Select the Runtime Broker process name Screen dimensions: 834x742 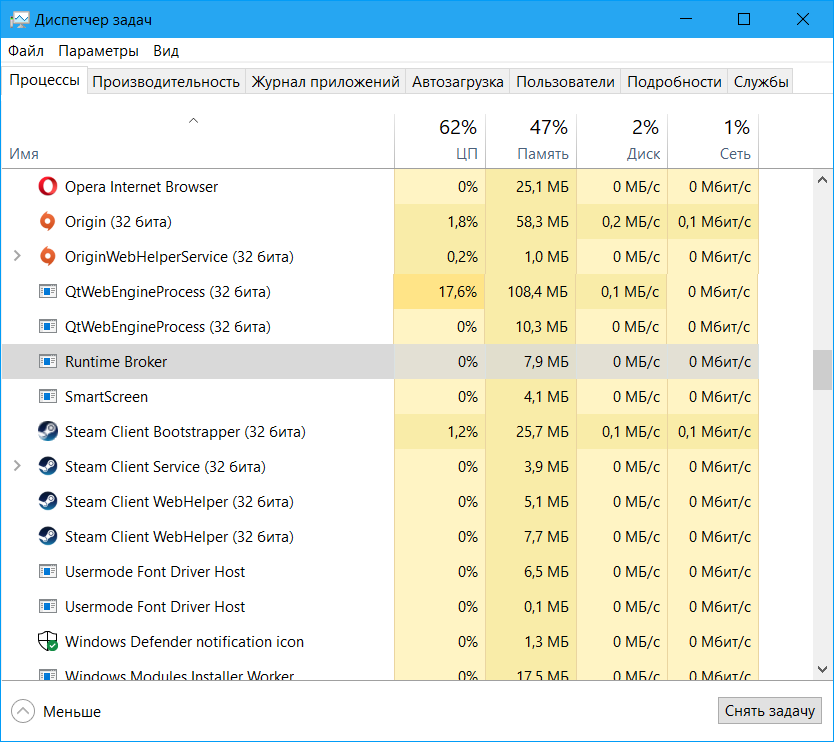coord(115,362)
